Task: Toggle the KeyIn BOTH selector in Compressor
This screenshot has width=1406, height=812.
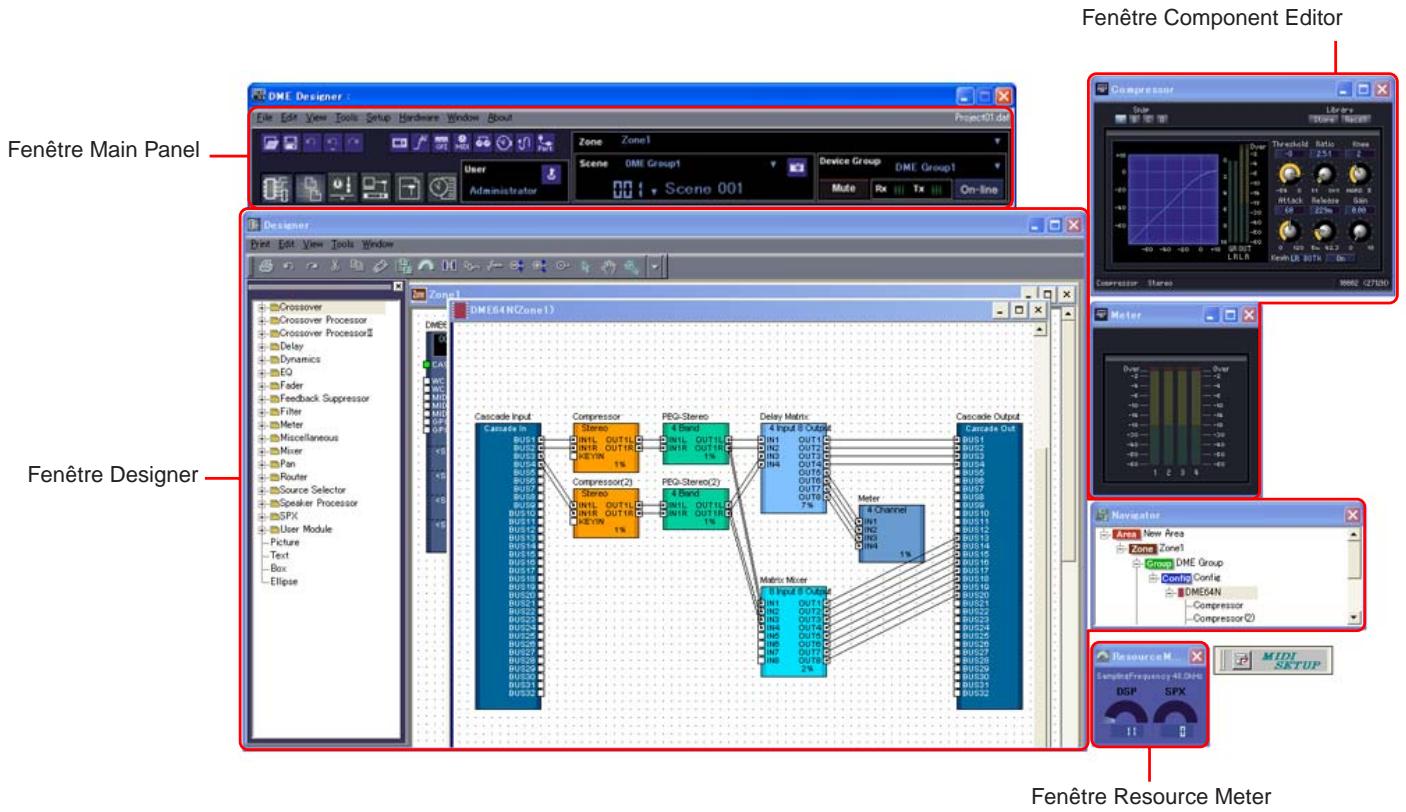Action: click(x=1312, y=258)
